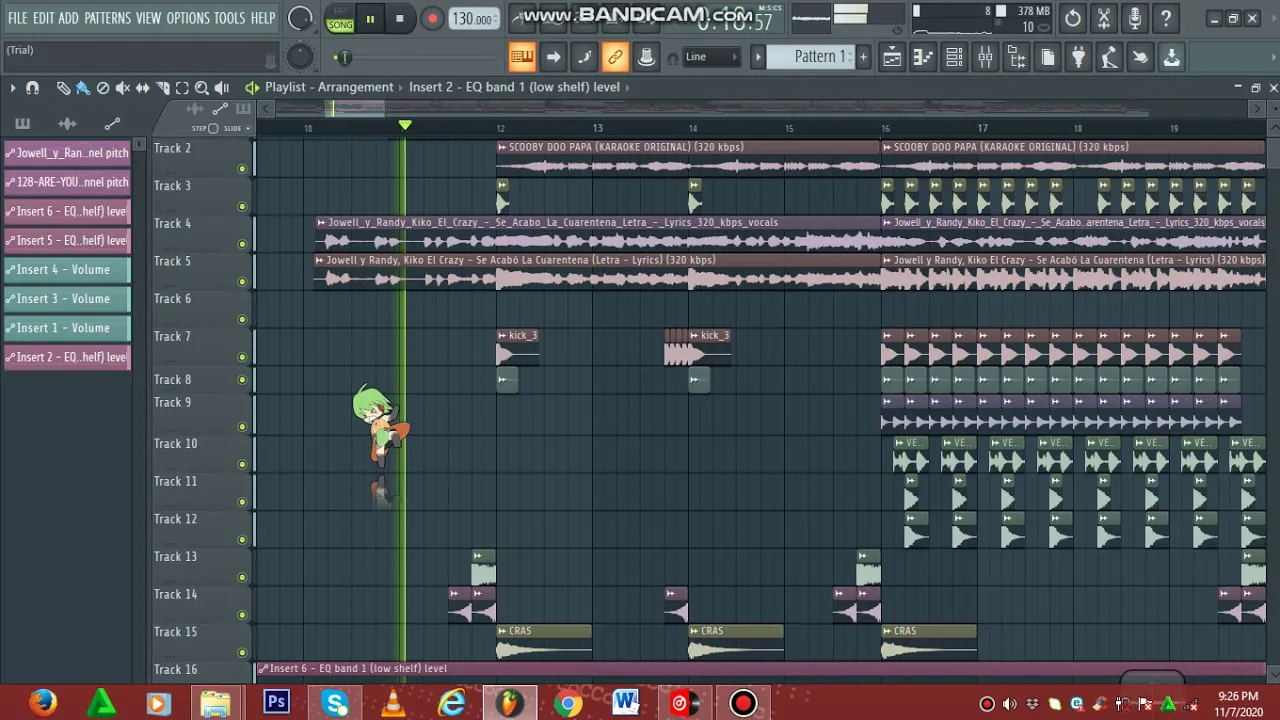Toggle typing keyboard to piano icon
1280x720 pixels.
522,57
